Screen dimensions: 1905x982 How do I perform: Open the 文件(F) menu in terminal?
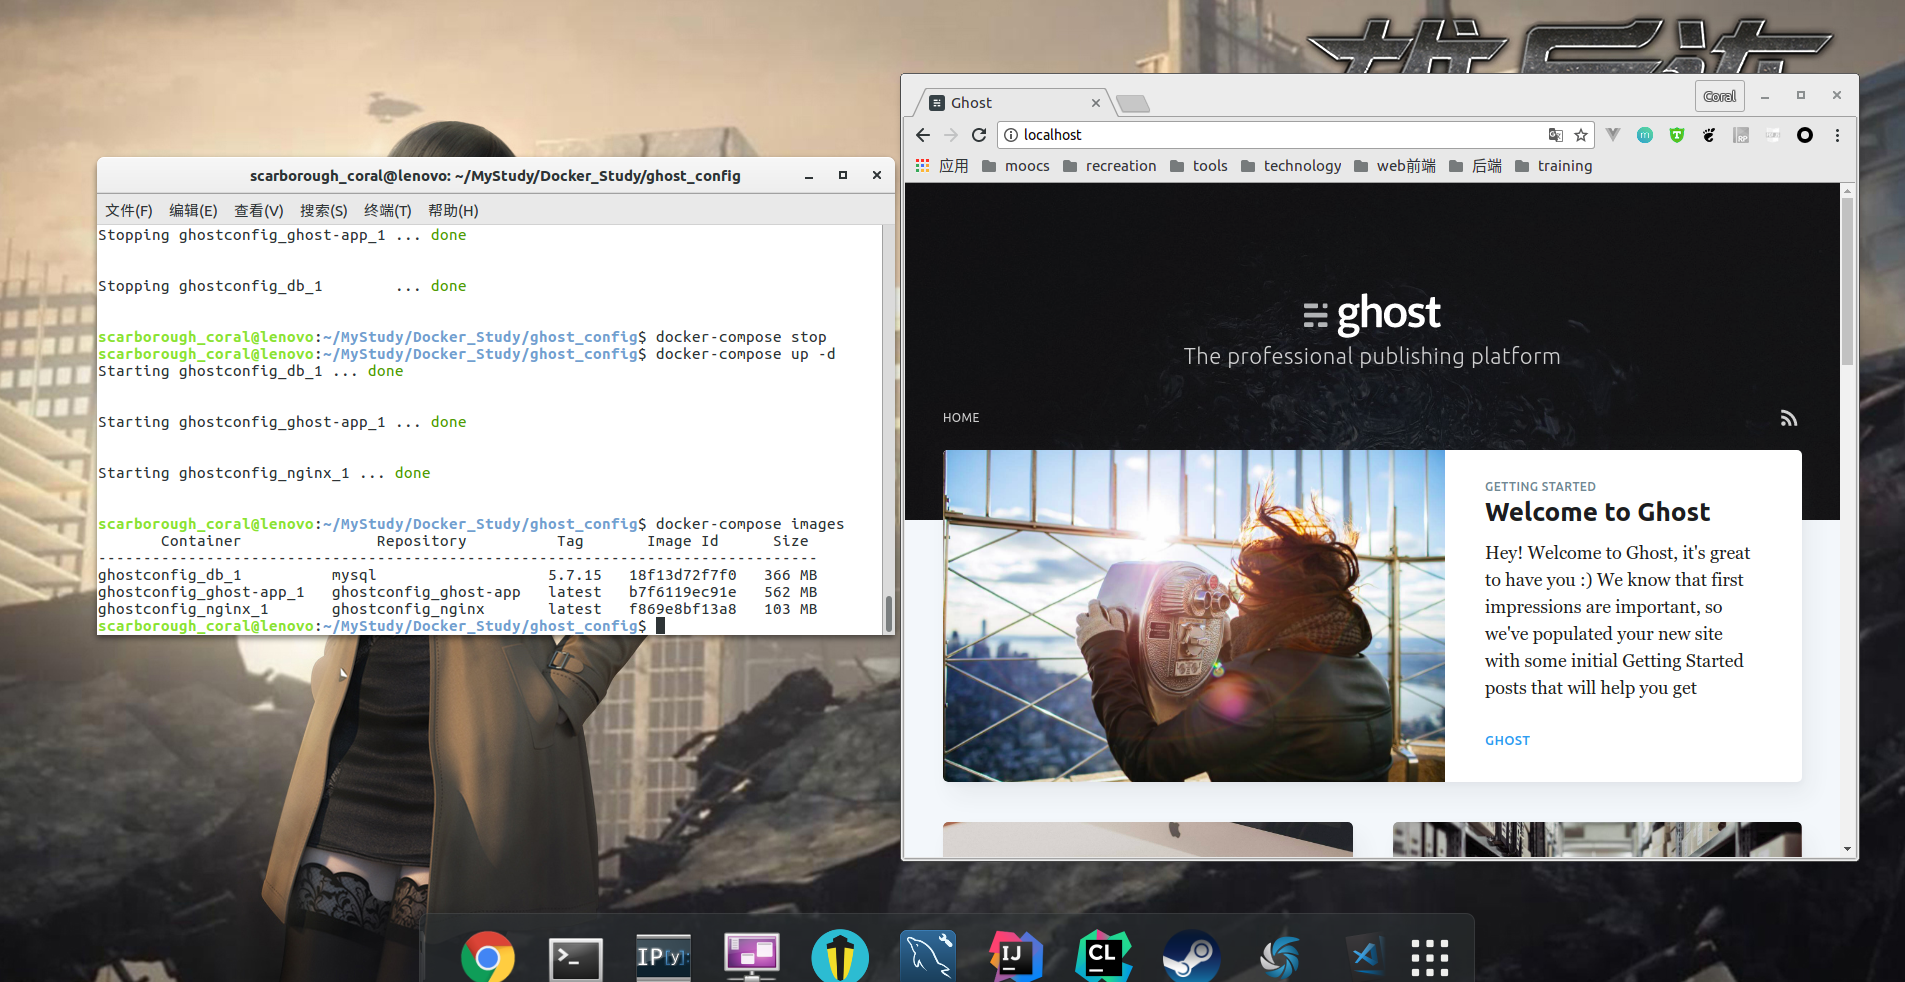click(129, 210)
